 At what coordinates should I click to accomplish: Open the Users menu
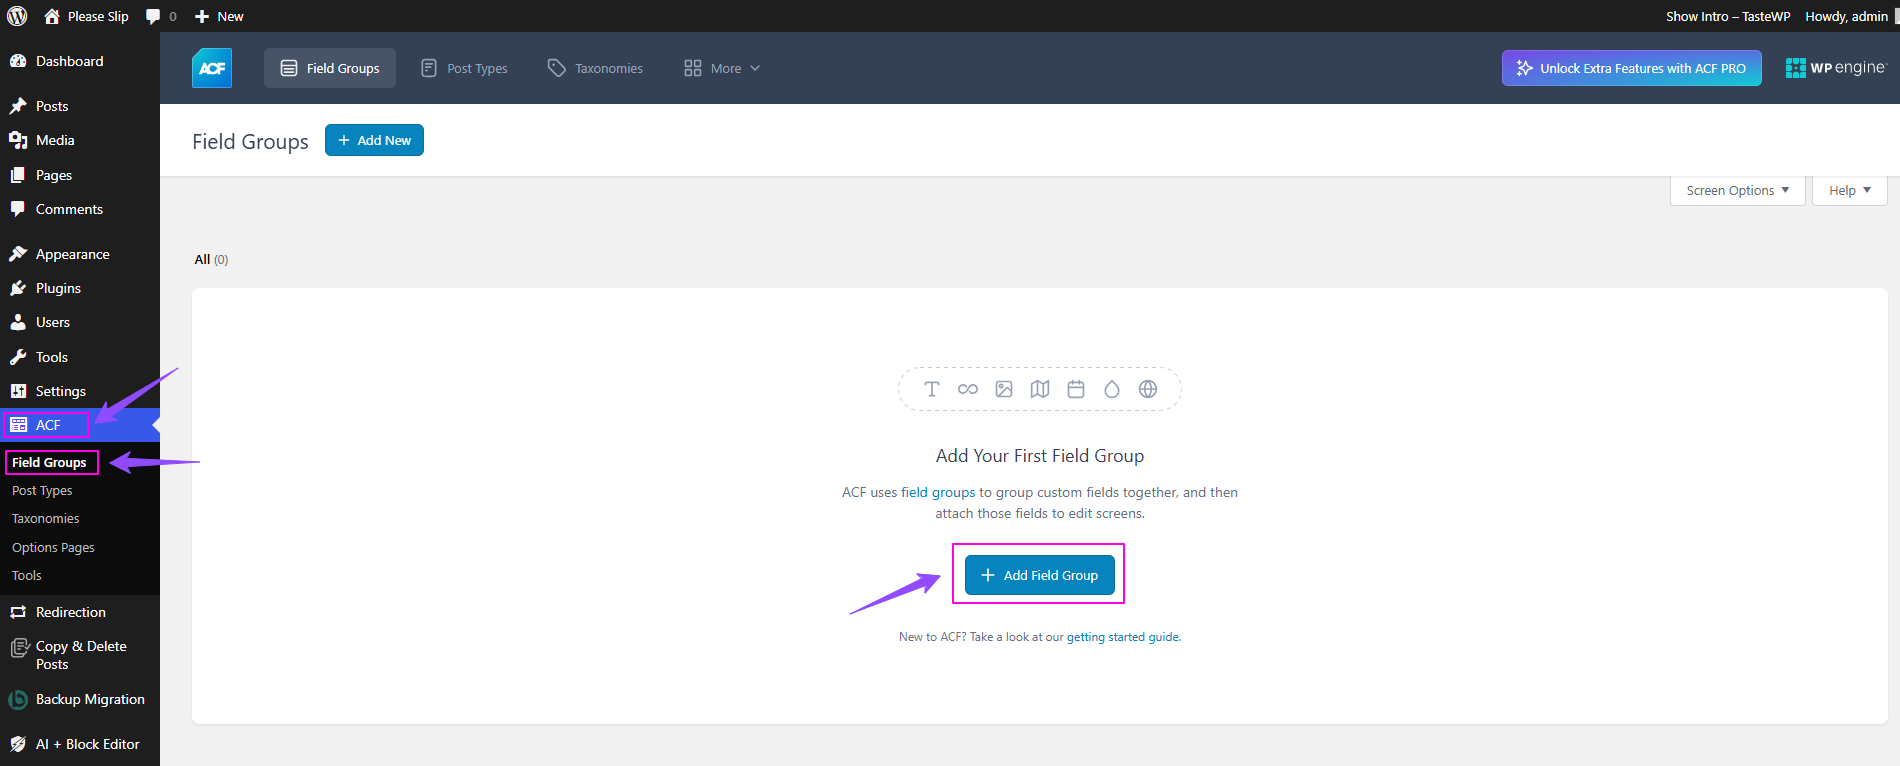[x=80, y=322]
